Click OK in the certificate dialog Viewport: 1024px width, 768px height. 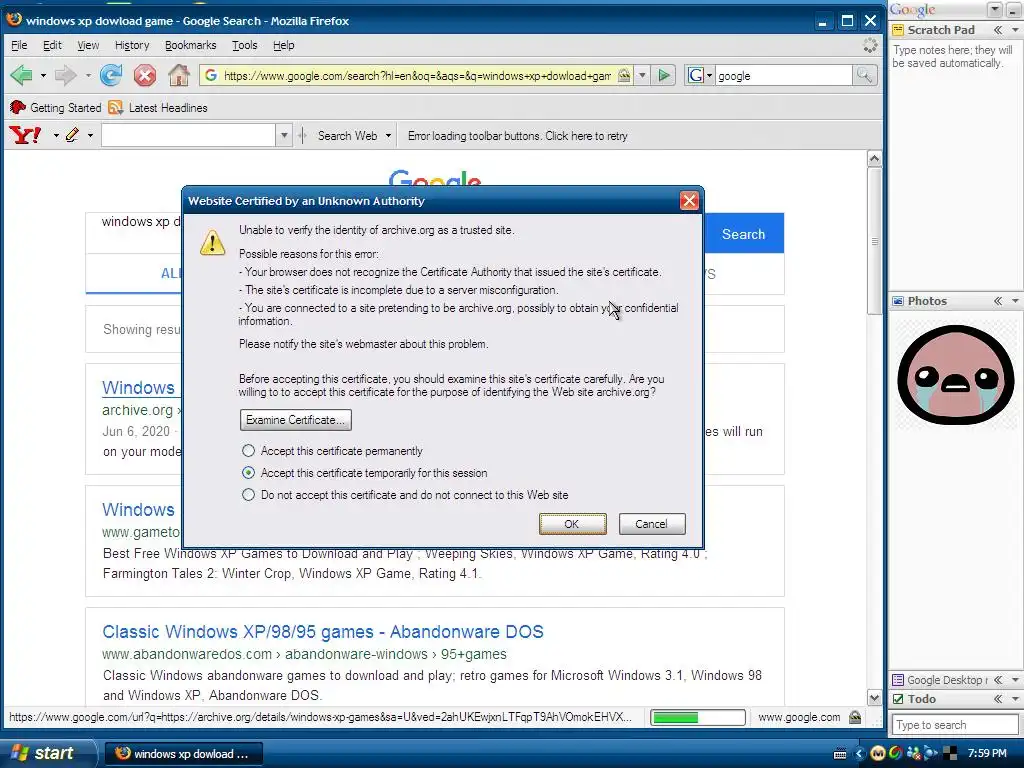(x=573, y=524)
